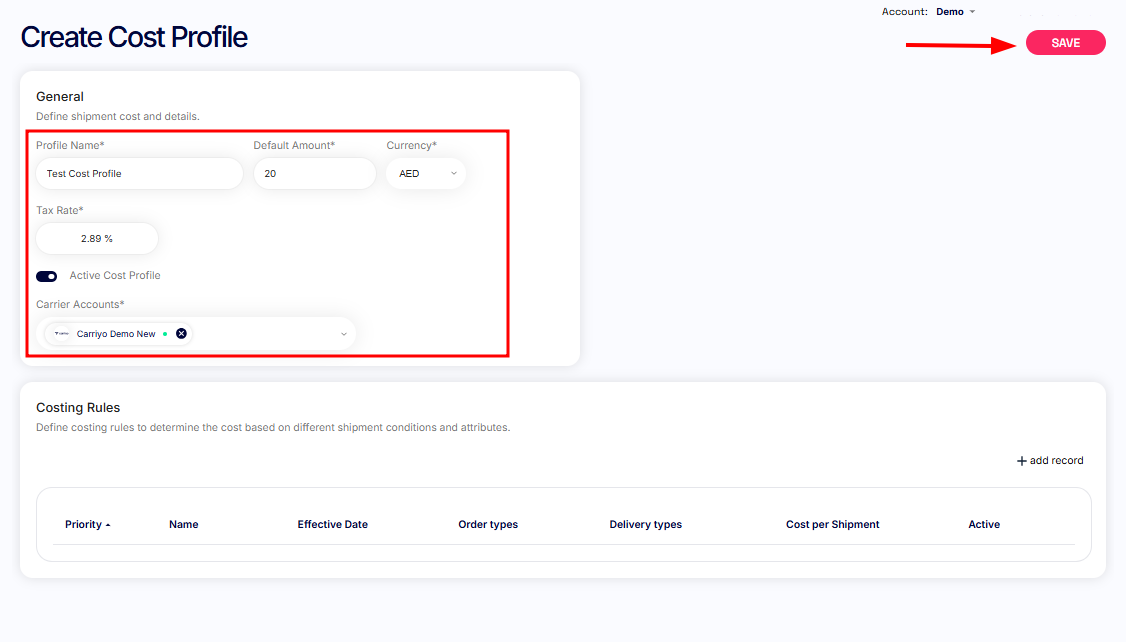Image resolution: width=1126 pixels, height=642 pixels.
Task: Open the Currency AED dropdown
Action: point(425,174)
